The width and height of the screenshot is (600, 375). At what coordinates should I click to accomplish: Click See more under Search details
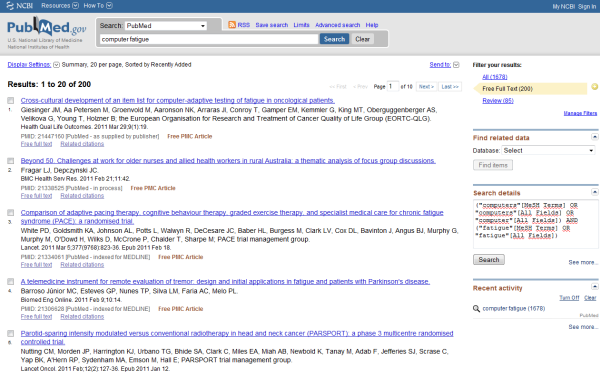coord(582,262)
